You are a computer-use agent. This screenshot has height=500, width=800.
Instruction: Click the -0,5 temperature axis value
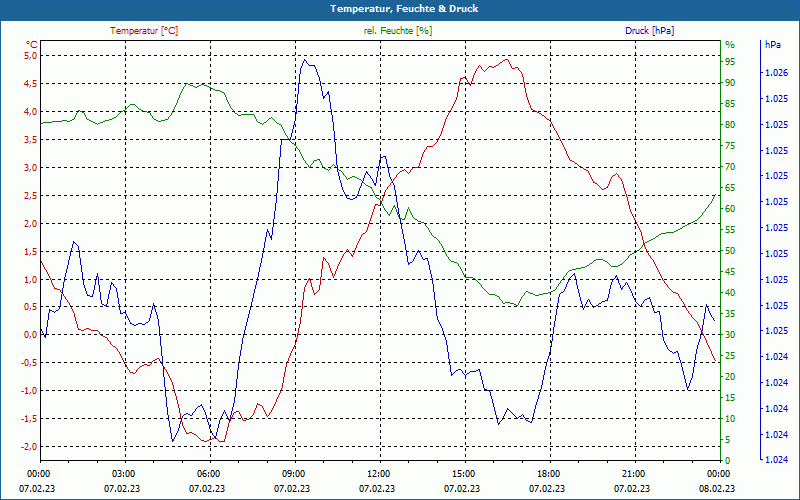coord(29,363)
